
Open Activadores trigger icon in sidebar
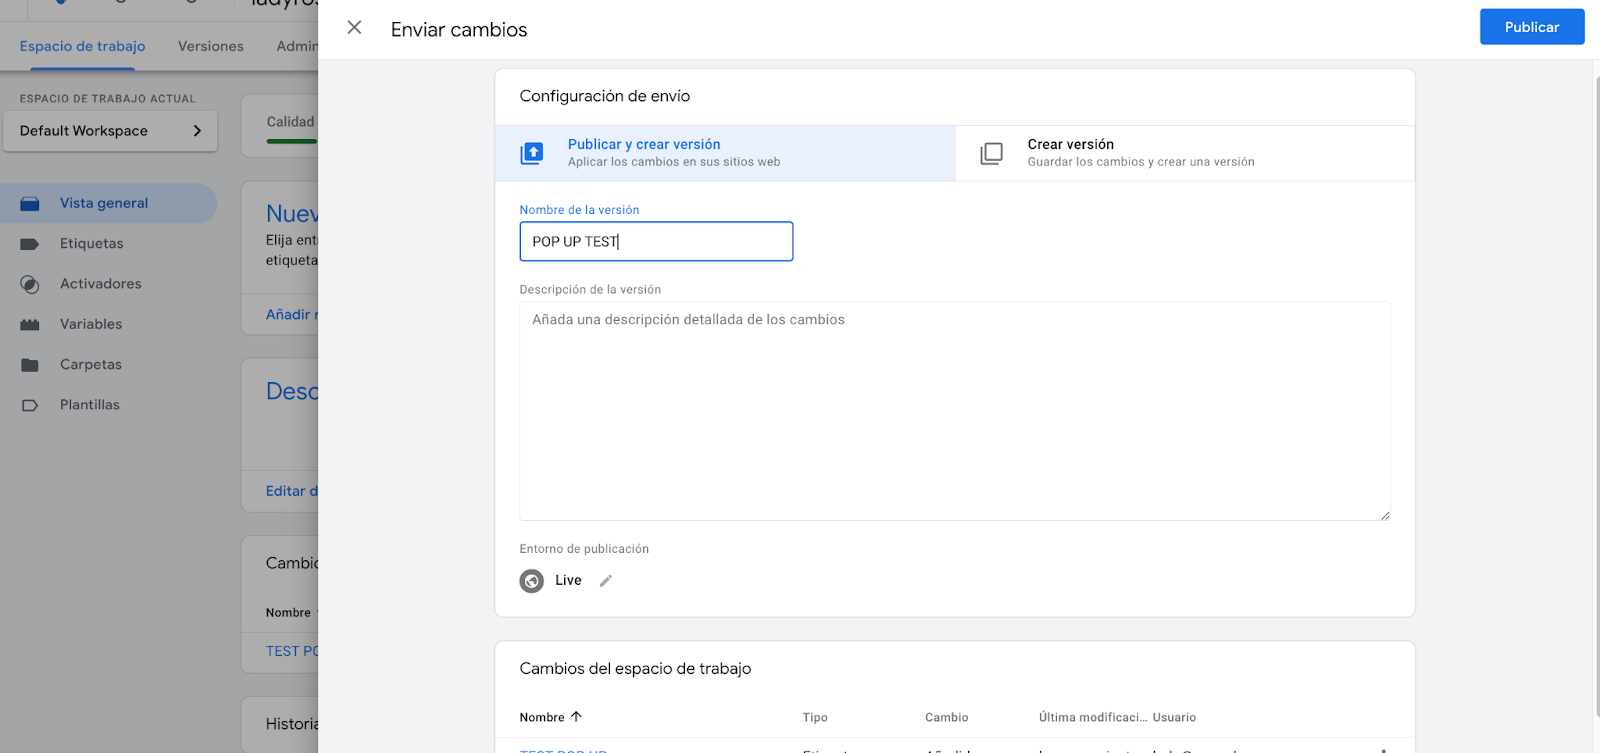click(x=30, y=284)
